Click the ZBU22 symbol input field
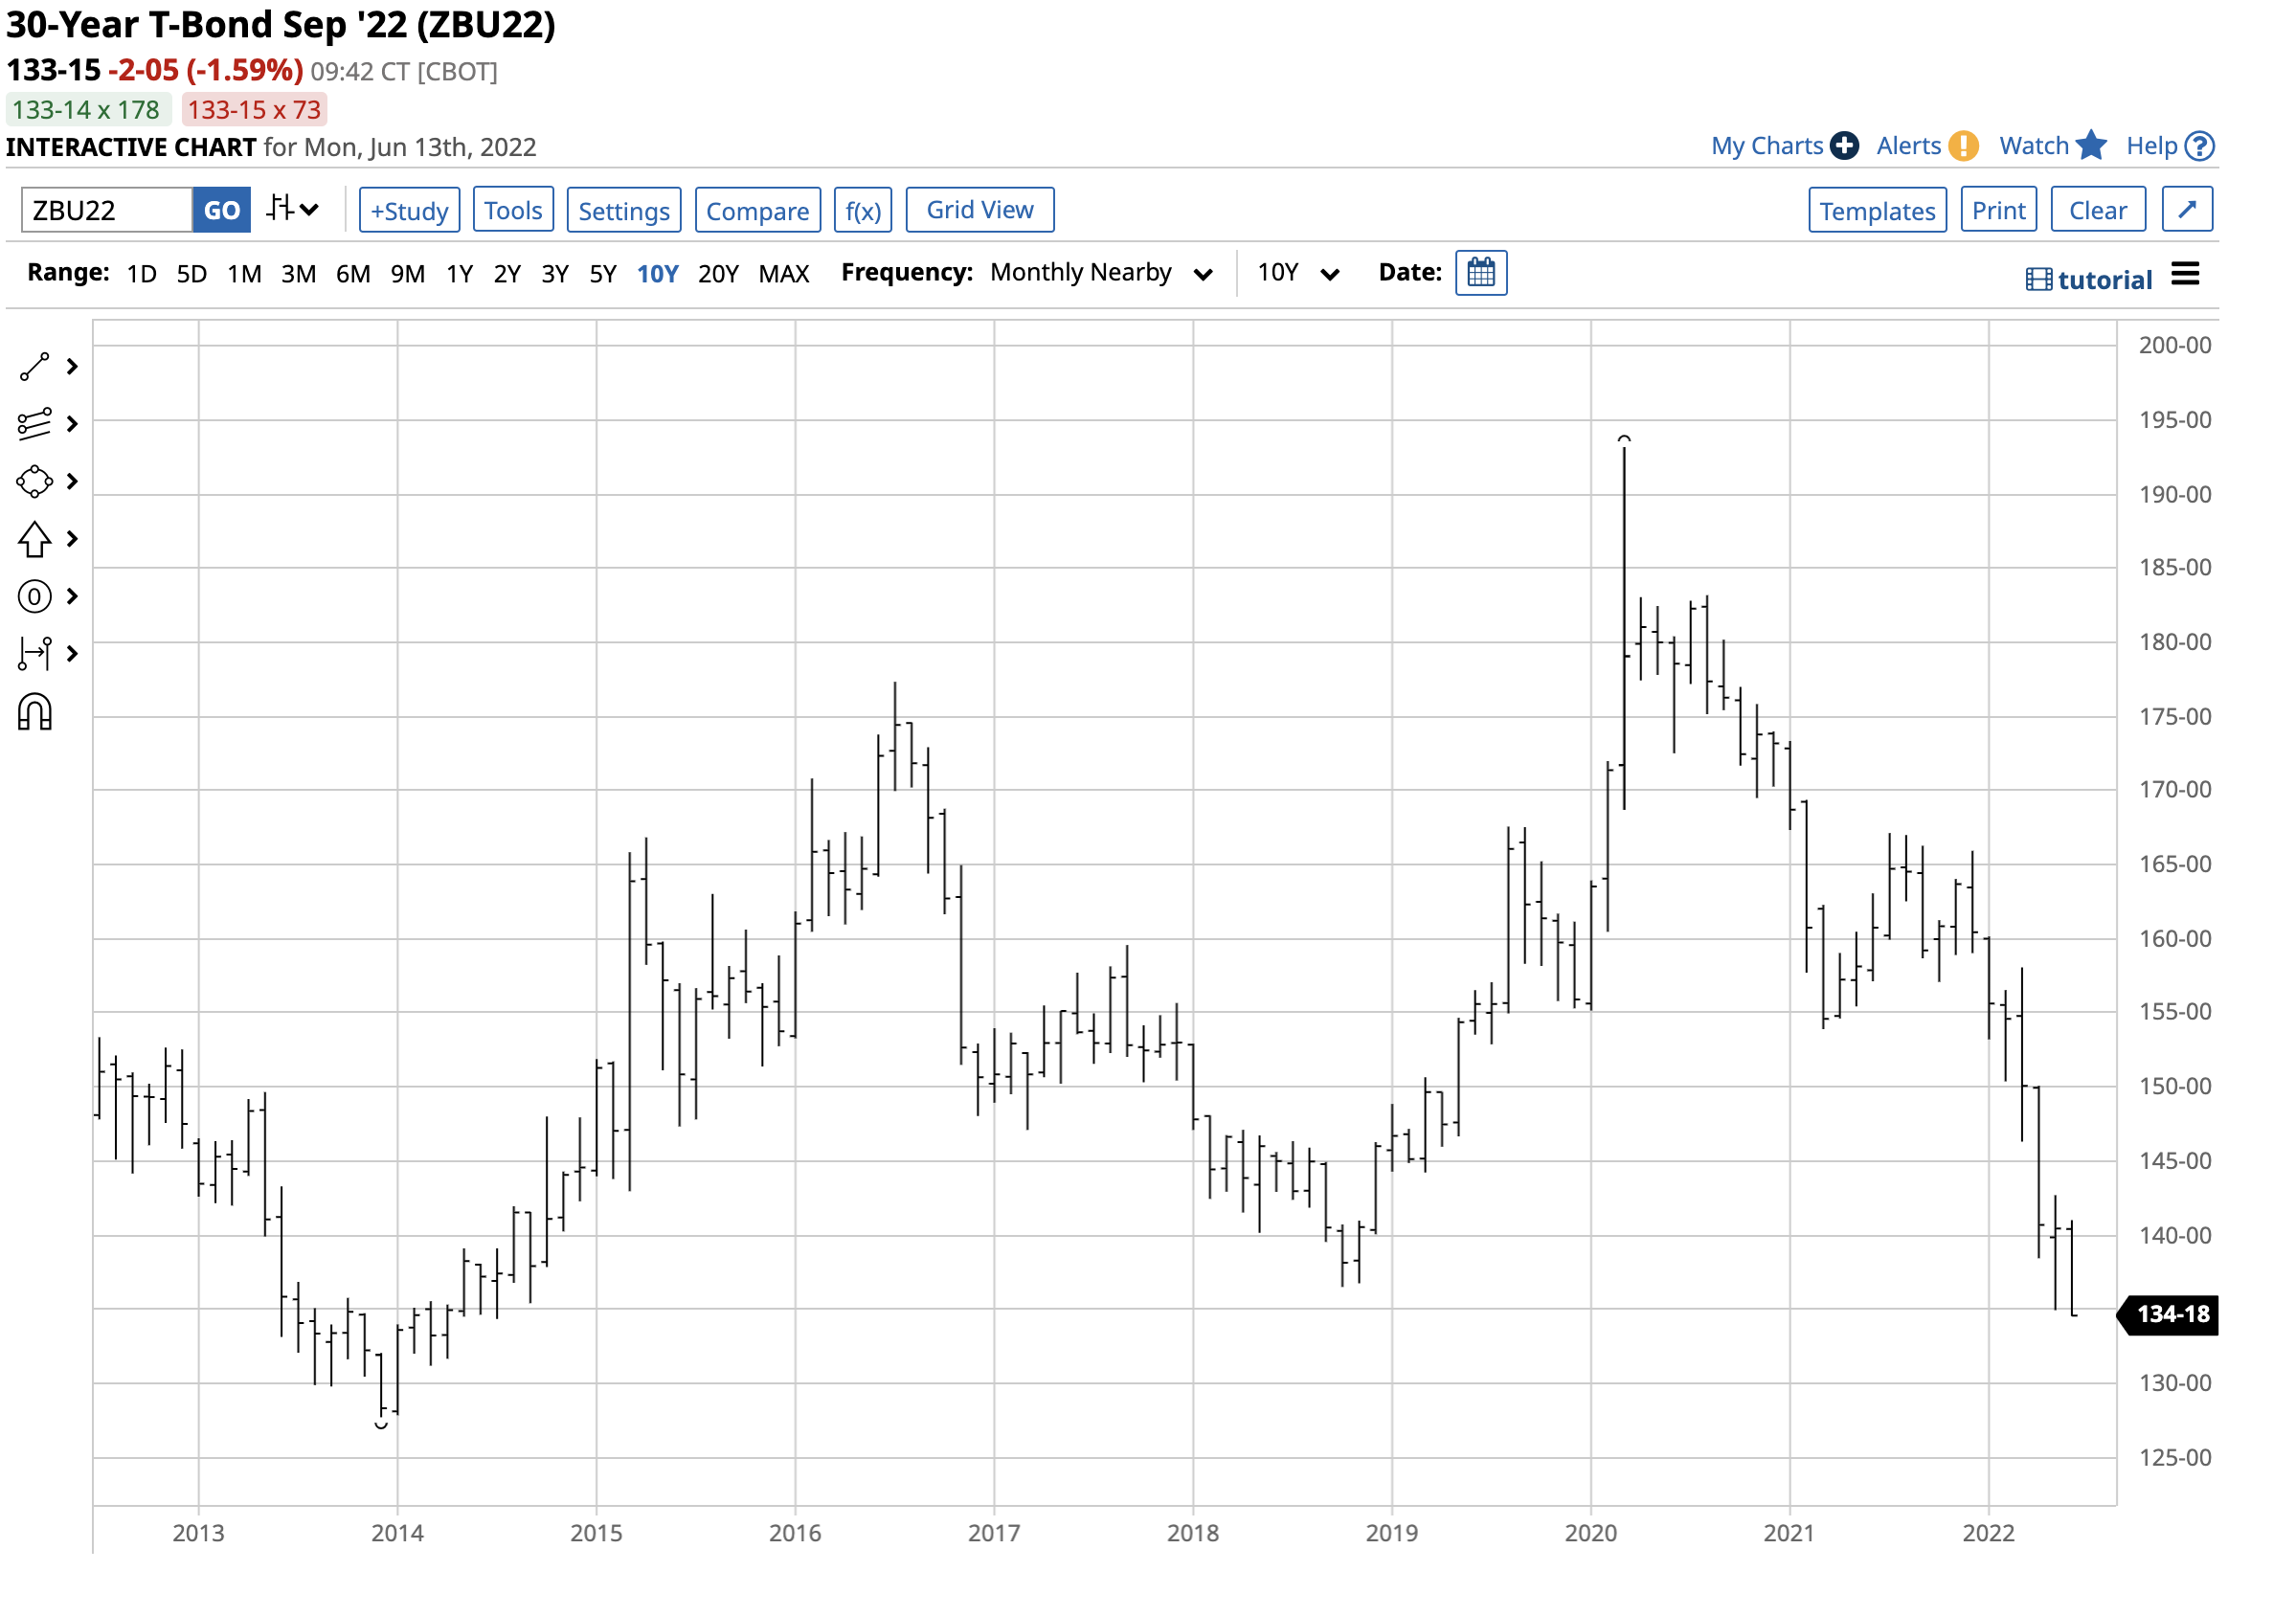Screen dimensions: 2296x1616 106,211
